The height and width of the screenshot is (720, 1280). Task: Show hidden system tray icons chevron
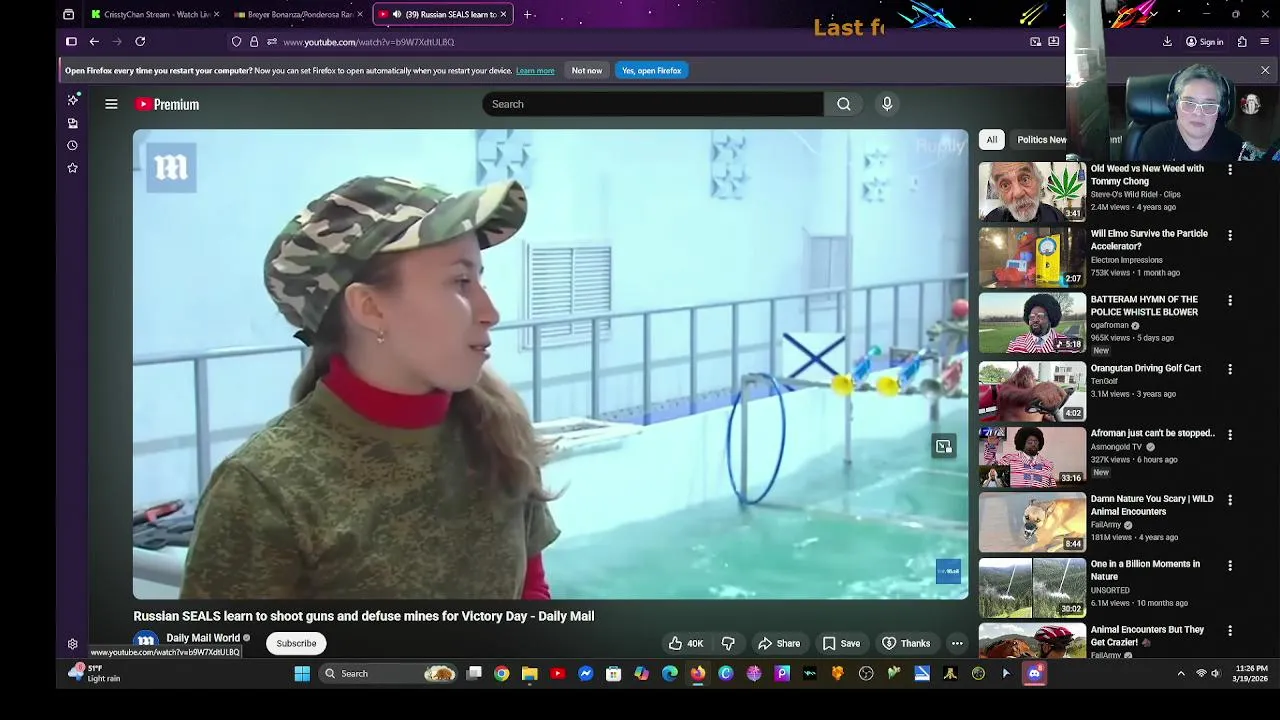click(1181, 674)
